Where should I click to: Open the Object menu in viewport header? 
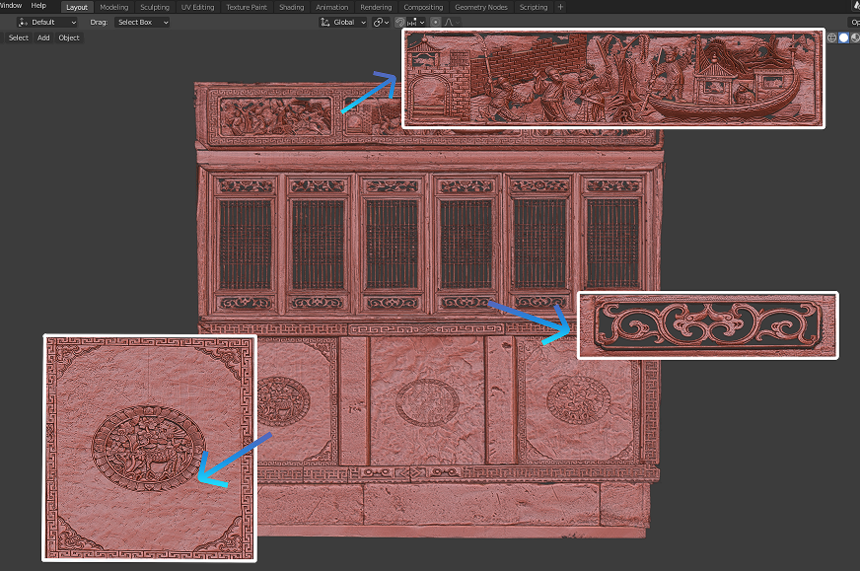[x=69, y=38]
